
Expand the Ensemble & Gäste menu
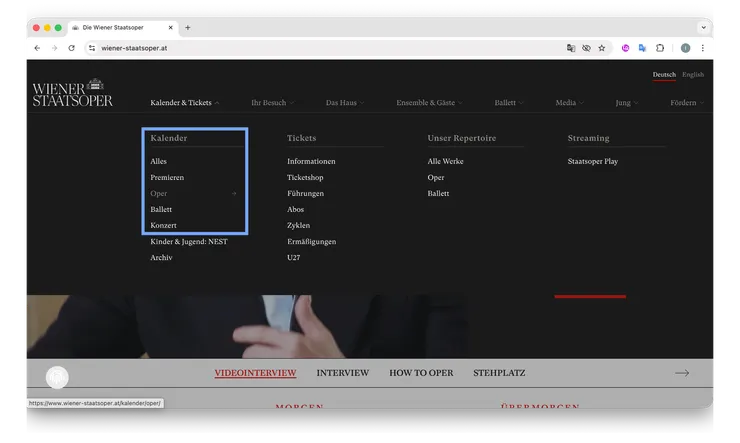tap(429, 103)
